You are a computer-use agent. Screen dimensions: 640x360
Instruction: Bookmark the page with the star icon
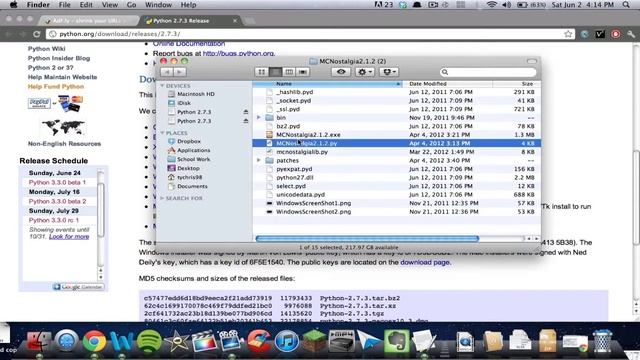point(568,34)
